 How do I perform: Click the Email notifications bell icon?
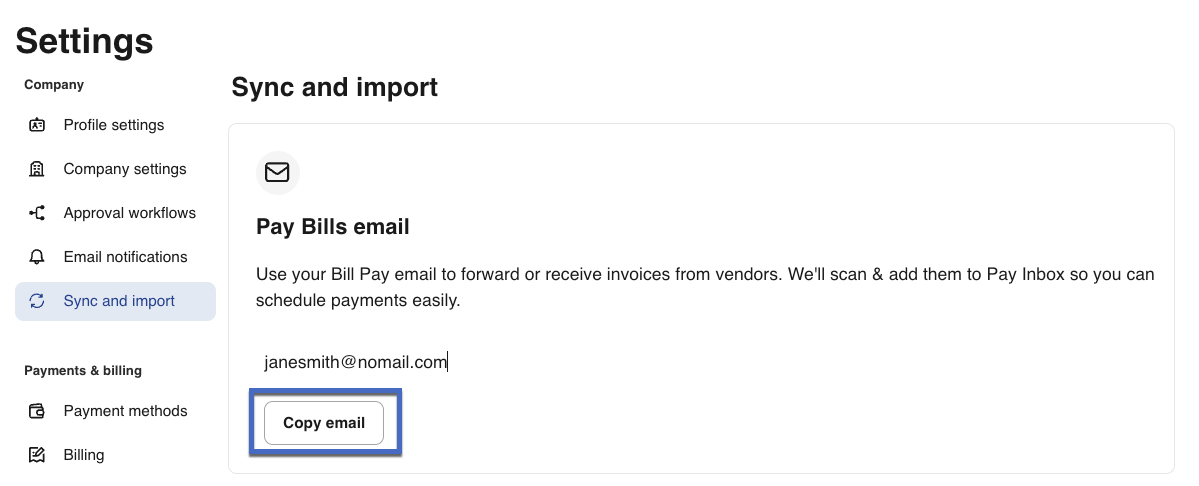[37, 257]
